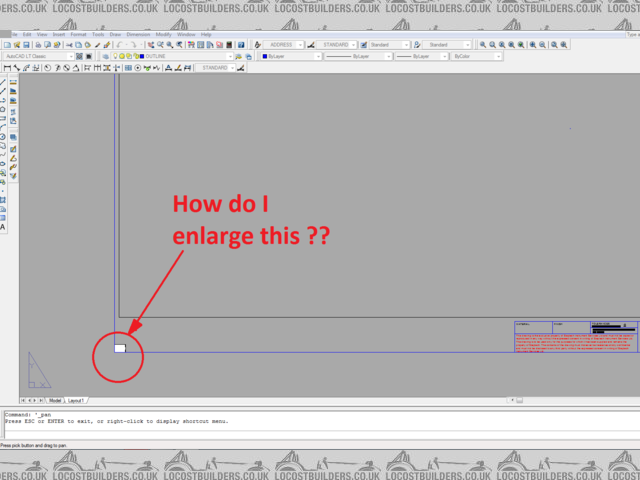Open the ByLayer color dropdown
Screen dimensions: 640x480
point(290,57)
